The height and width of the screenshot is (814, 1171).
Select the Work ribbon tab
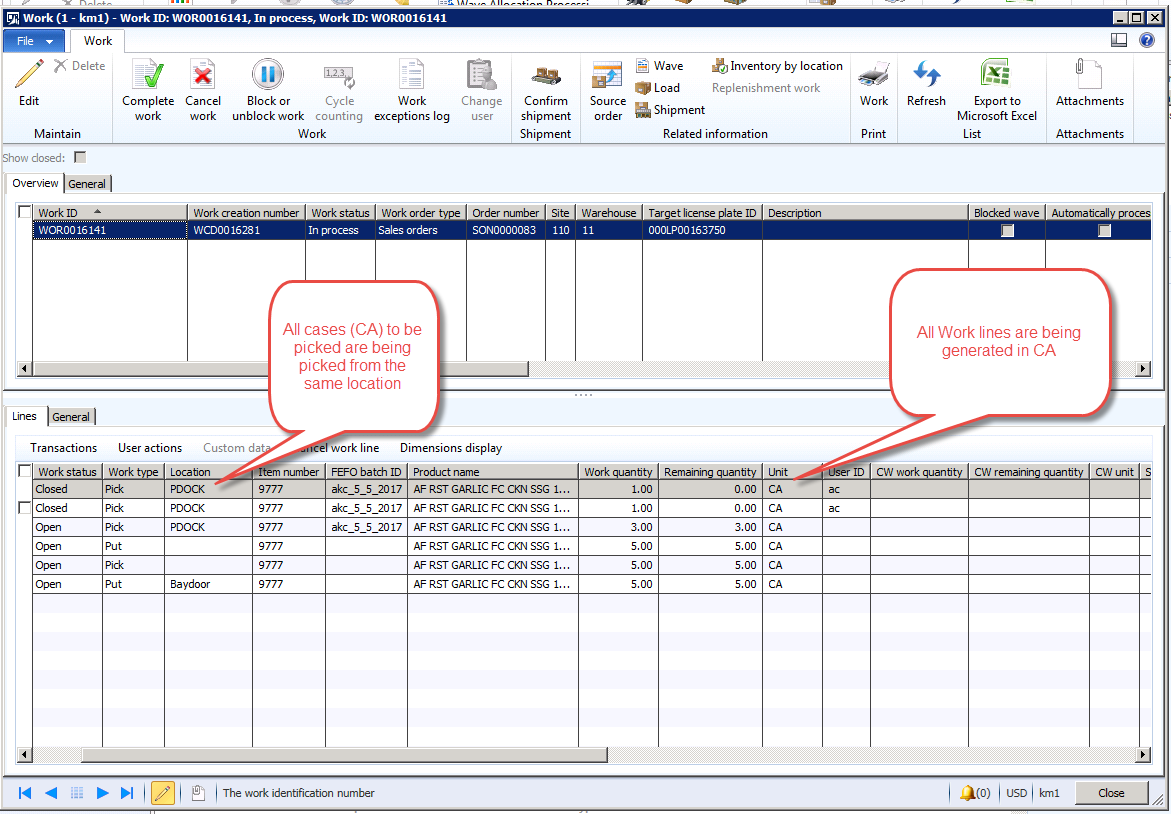click(98, 41)
